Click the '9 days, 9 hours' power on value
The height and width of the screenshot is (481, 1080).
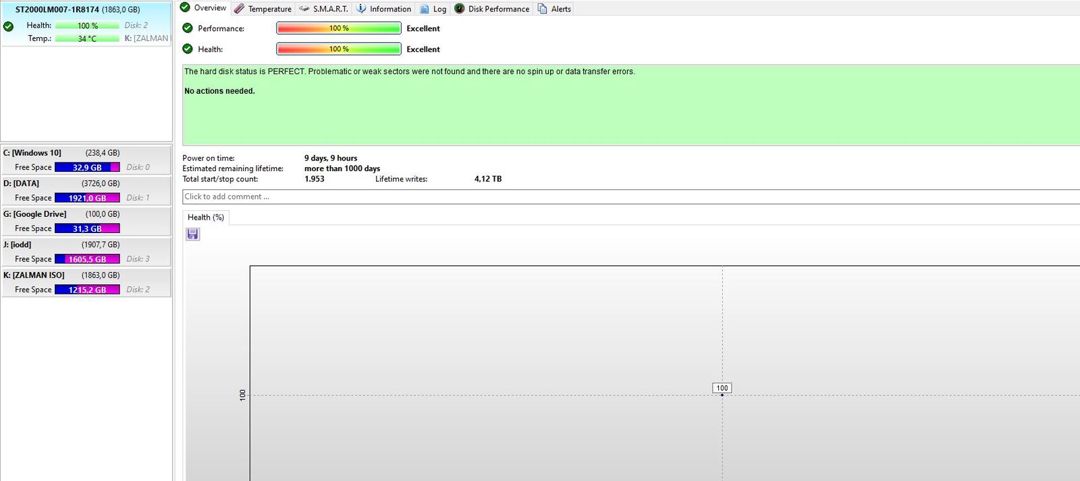[x=331, y=158]
